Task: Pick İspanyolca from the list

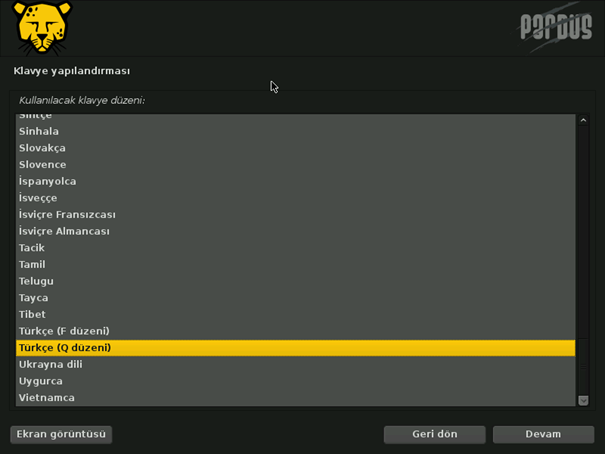Action: click(x=47, y=181)
